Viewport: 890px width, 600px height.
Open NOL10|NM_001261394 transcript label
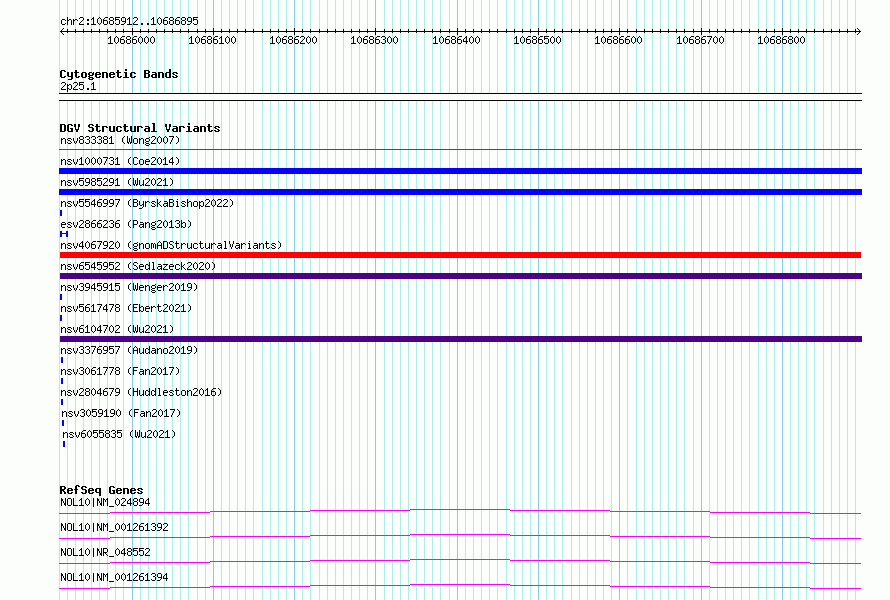coord(114,577)
